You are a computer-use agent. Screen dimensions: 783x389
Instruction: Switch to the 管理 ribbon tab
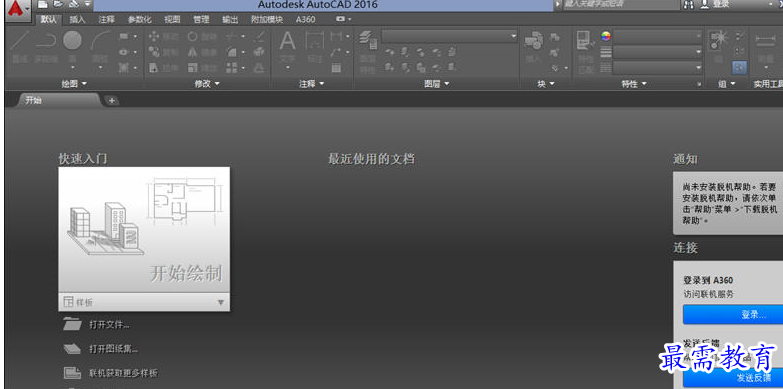click(201, 19)
